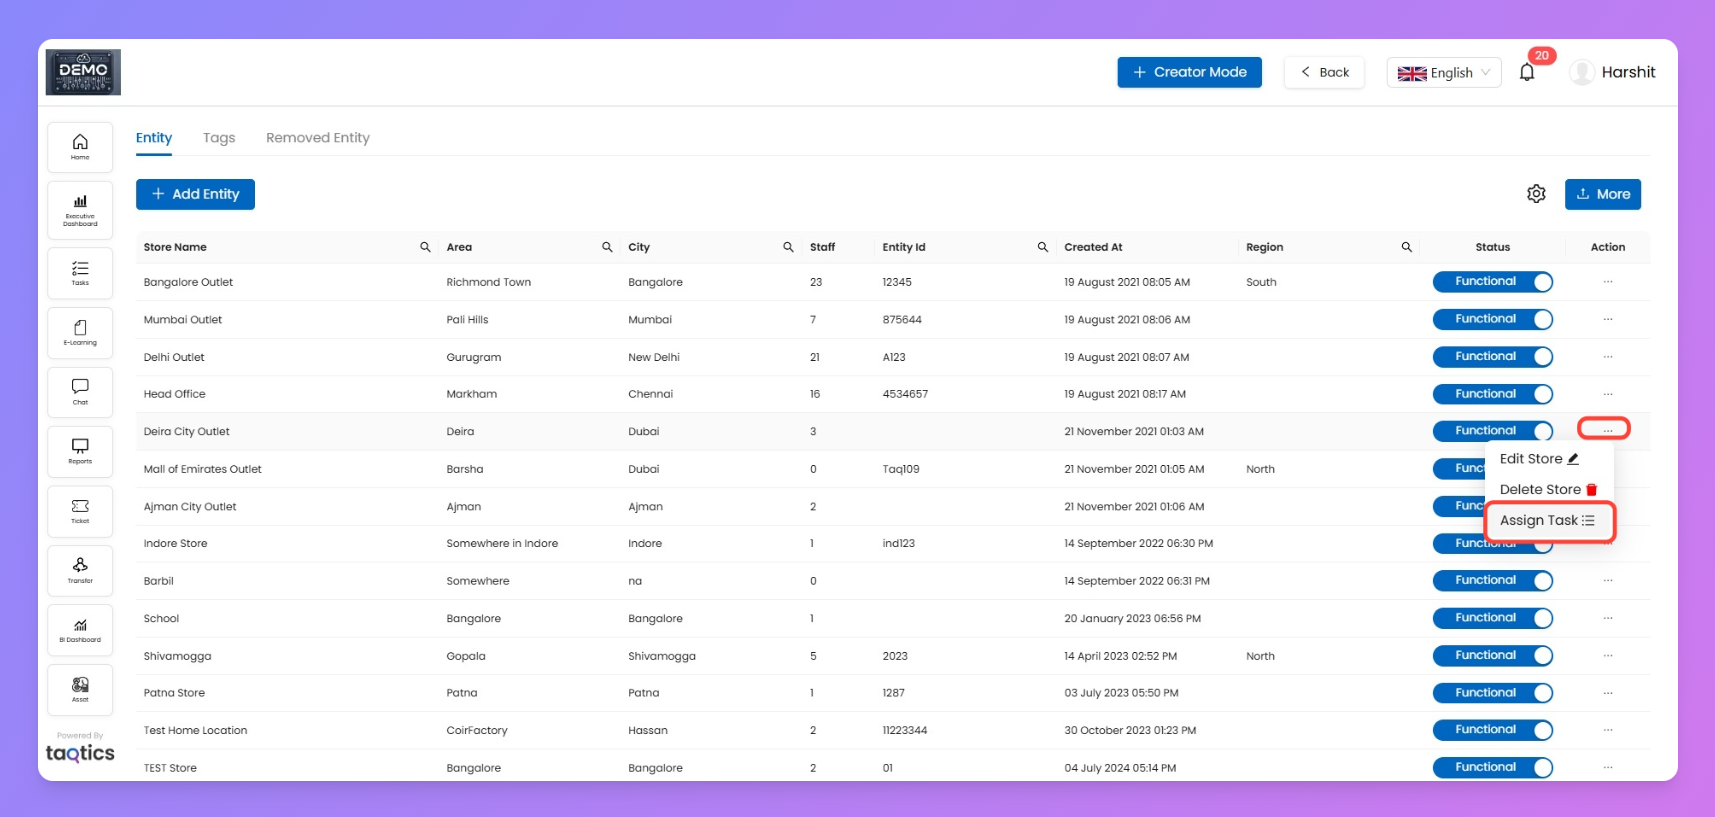Open the Home sidebar icon

click(x=80, y=146)
